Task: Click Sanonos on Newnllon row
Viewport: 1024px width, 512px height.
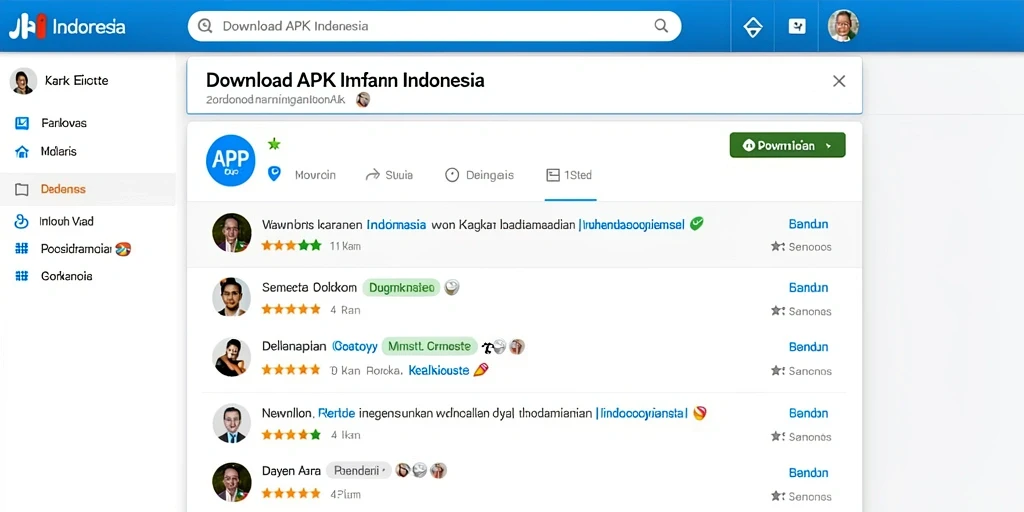Action: coord(801,436)
